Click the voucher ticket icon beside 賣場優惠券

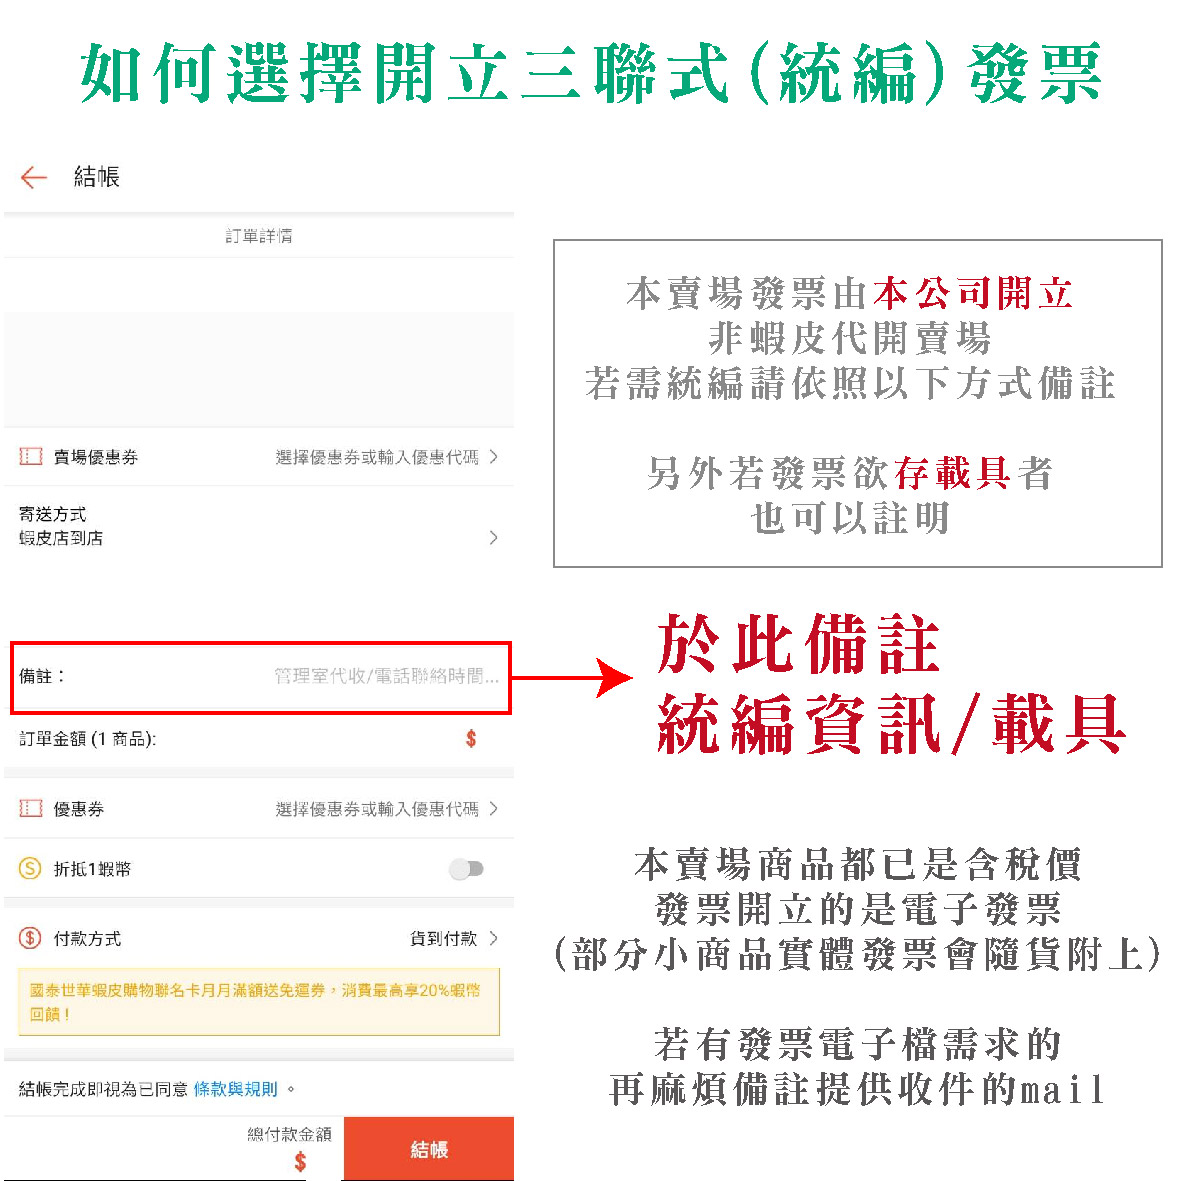point(29,457)
